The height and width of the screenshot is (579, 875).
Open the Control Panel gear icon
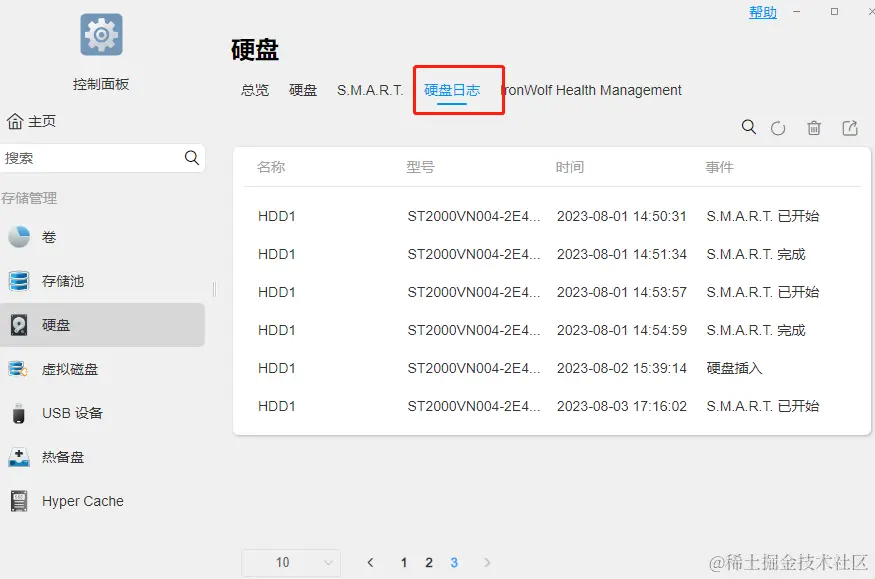click(x=101, y=35)
